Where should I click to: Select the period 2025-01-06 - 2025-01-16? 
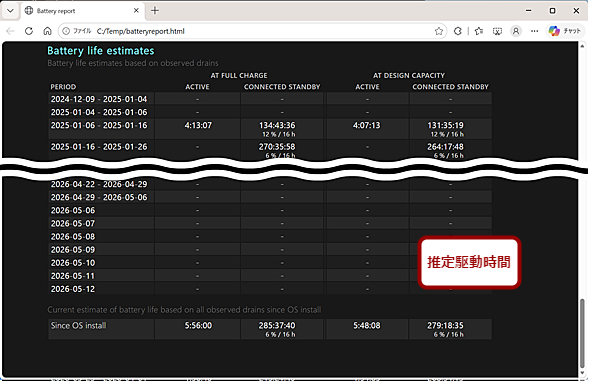point(99,125)
